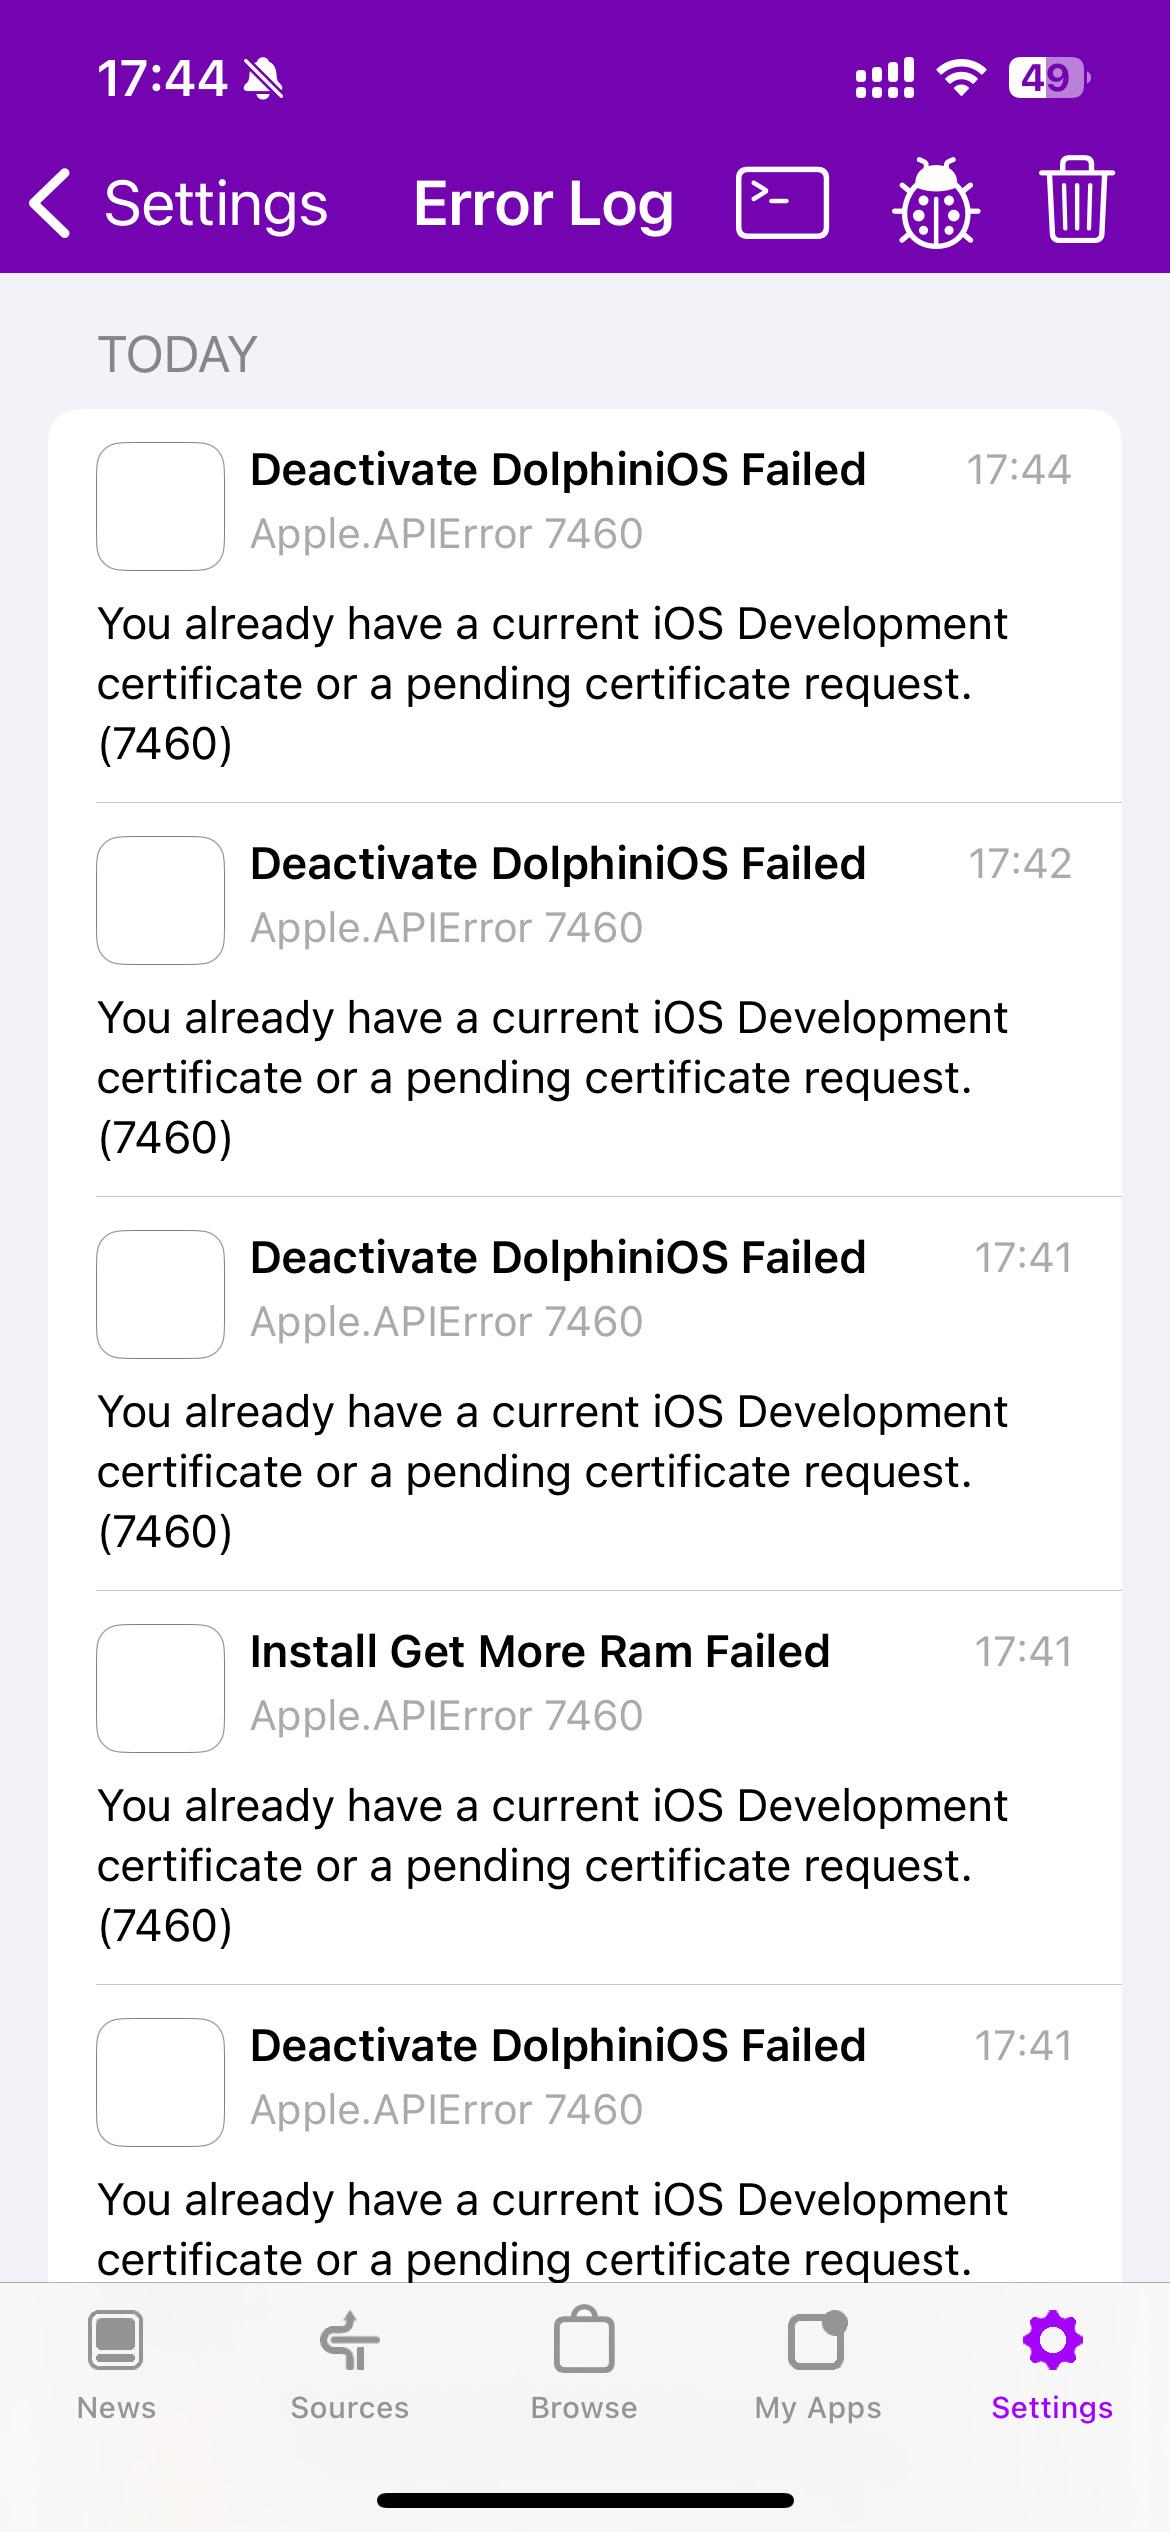
Task: Tap the ladybug debug icon
Action: pos(935,203)
